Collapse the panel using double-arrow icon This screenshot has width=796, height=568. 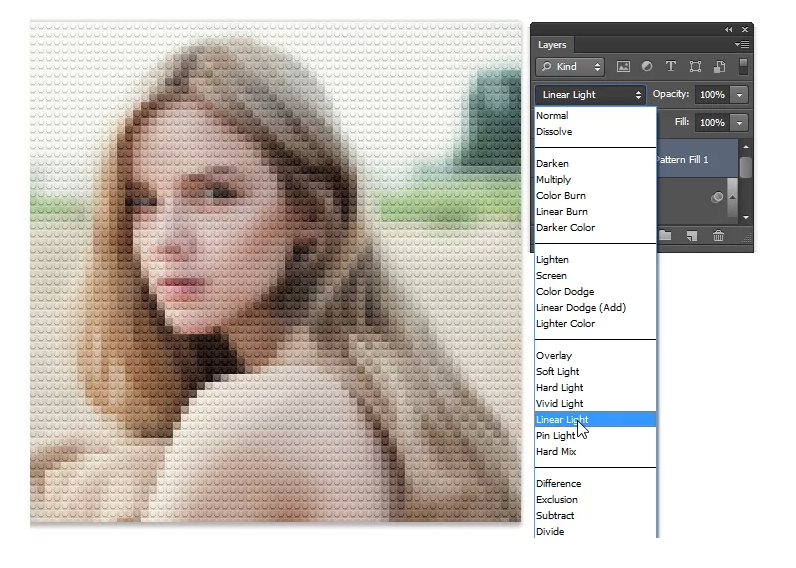click(728, 30)
